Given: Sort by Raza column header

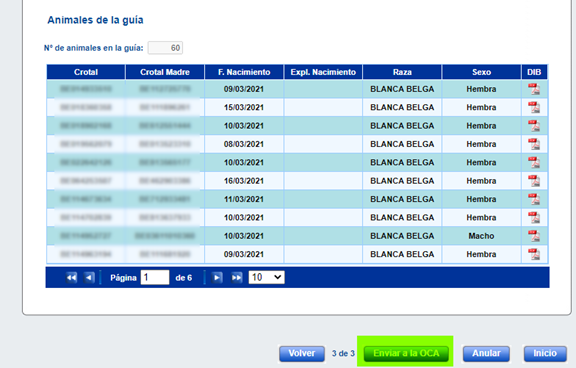Looking at the screenshot, I should pyautogui.click(x=402, y=72).
